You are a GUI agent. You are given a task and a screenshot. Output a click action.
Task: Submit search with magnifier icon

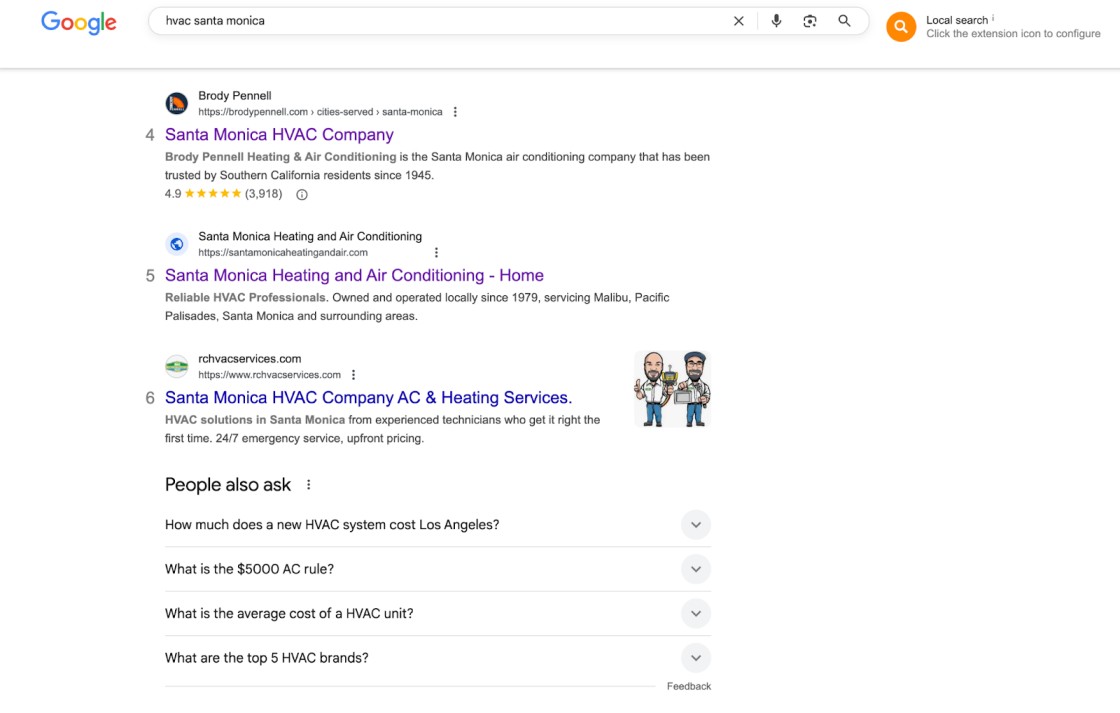point(844,21)
